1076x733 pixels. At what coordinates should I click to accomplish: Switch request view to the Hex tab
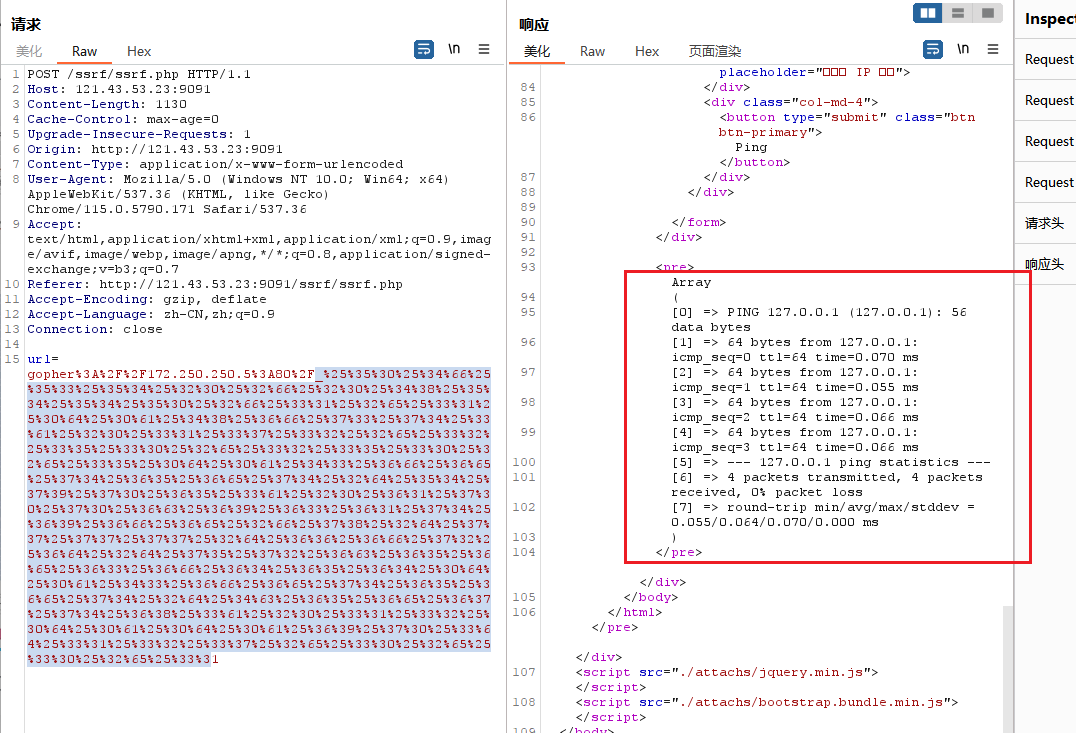(139, 51)
